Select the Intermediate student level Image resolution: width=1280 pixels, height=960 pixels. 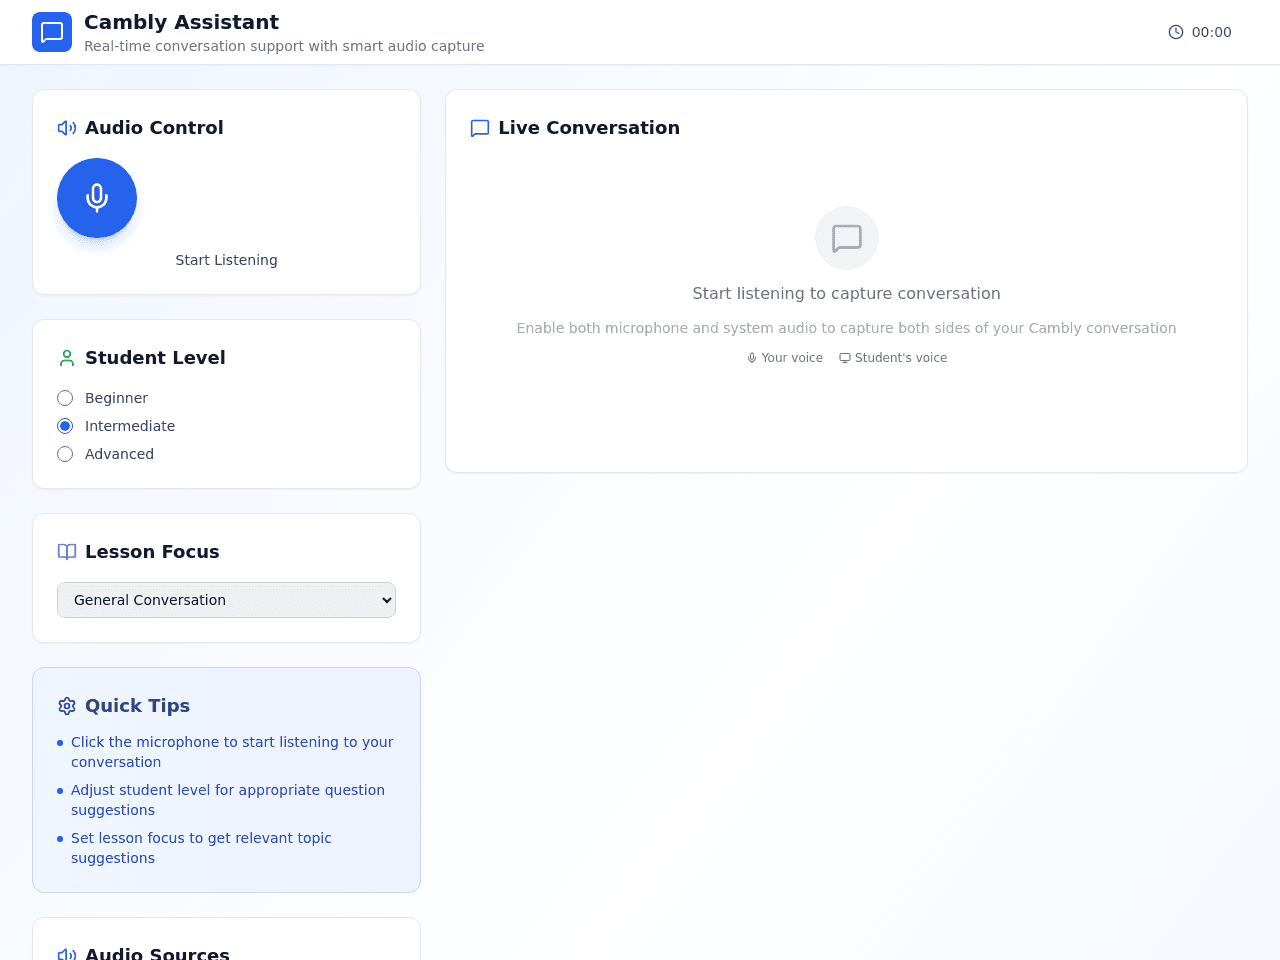coord(65,426)
